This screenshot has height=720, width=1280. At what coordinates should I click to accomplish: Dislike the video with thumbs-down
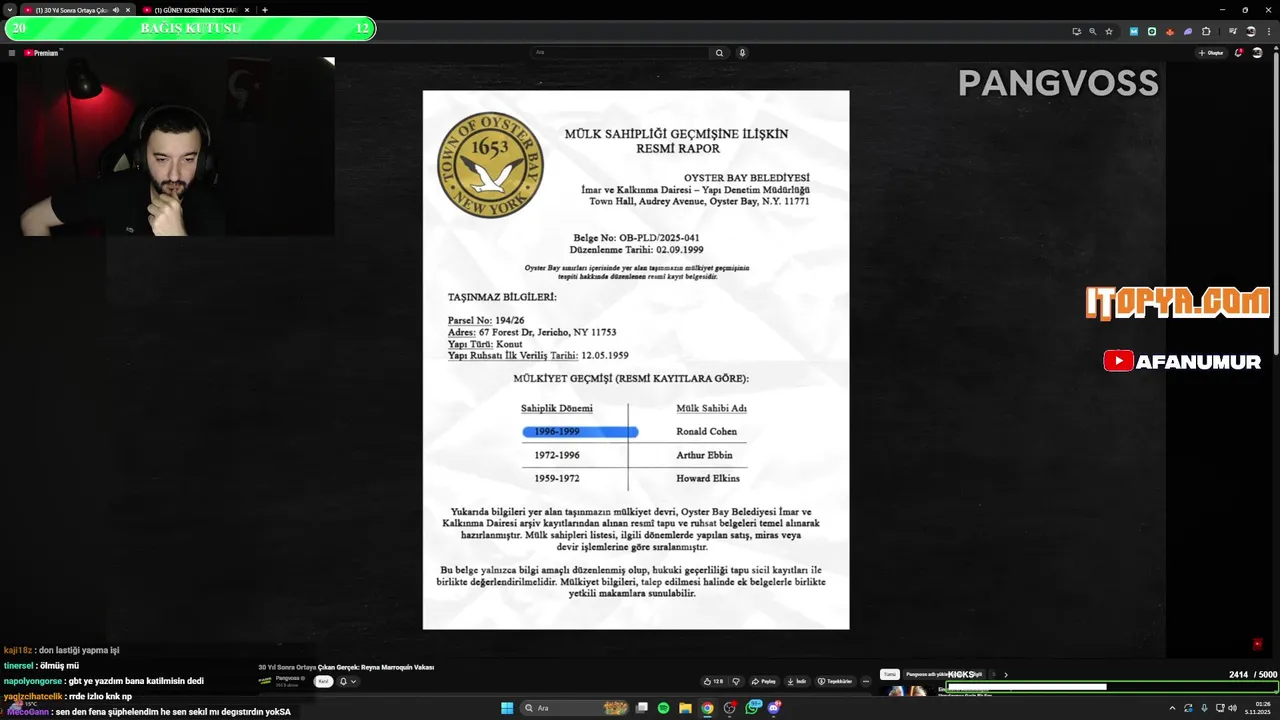pos(736,681)
